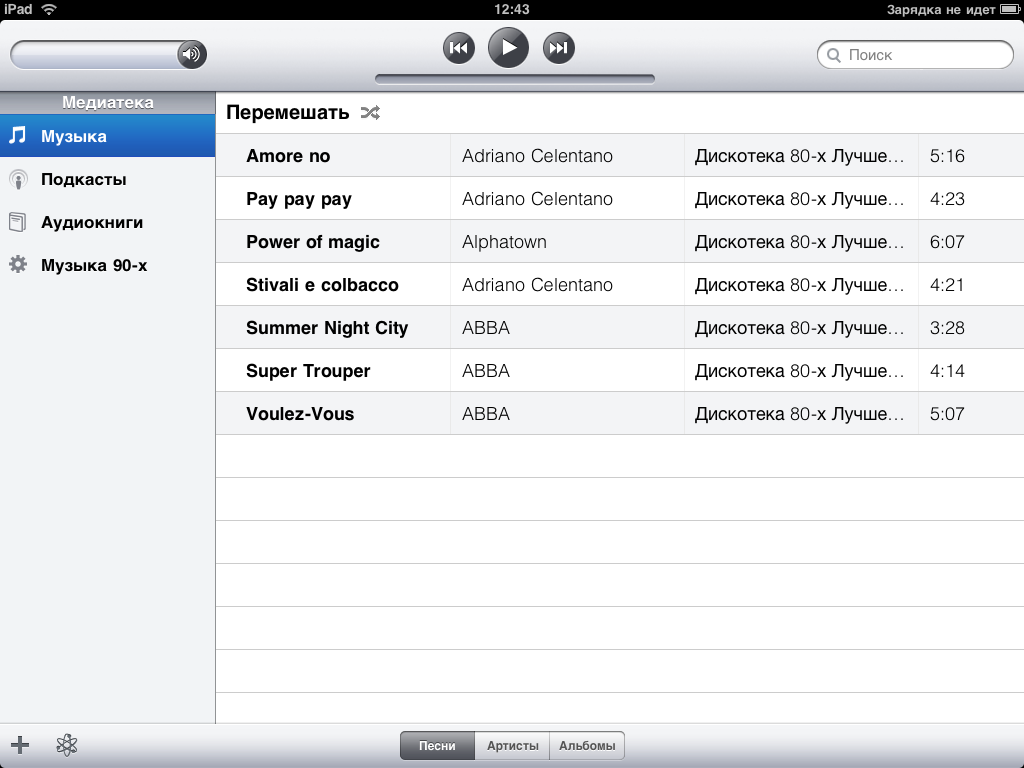This screenshot has height=768, width=1024.
Task: Click the audiobook icon
Action: click(18, 222)
